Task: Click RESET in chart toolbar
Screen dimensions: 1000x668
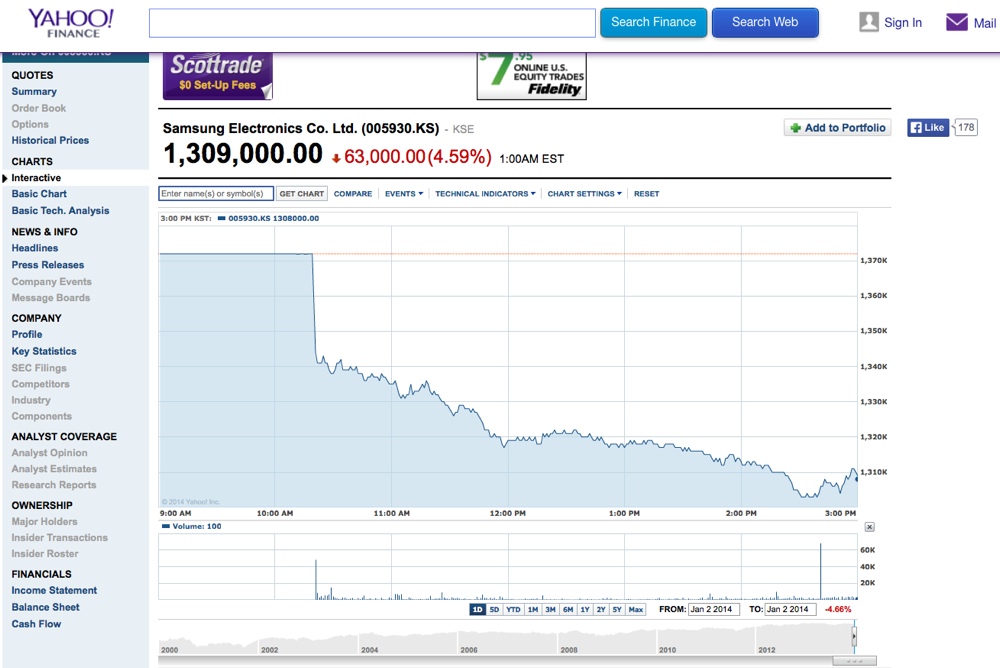Action: click(x=646, y=193)
